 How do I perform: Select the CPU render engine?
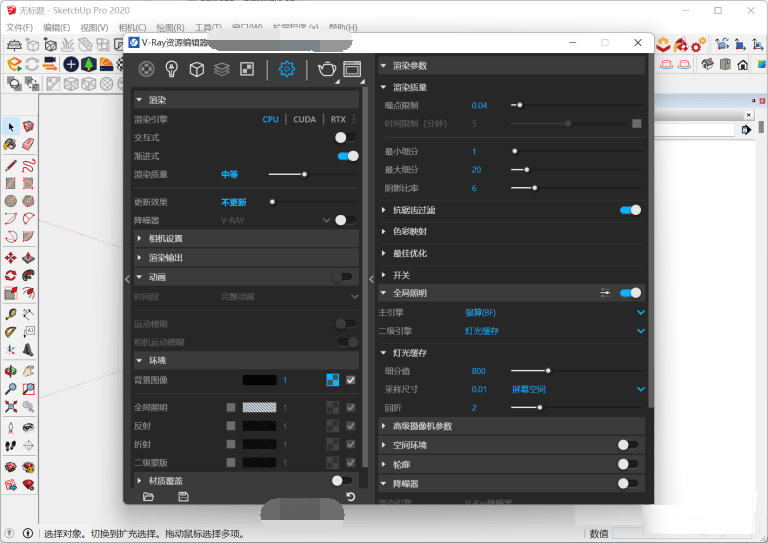click(x=270, y=119)
